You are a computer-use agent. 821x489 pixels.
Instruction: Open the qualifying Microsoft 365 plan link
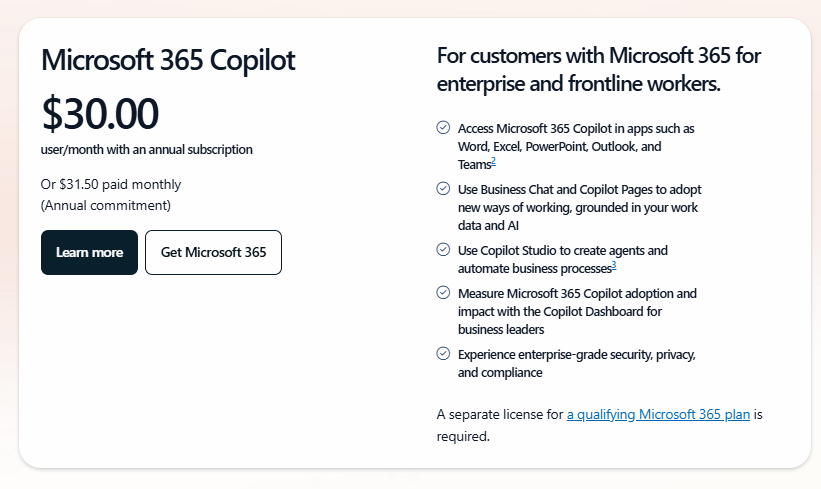coord(658,414)
